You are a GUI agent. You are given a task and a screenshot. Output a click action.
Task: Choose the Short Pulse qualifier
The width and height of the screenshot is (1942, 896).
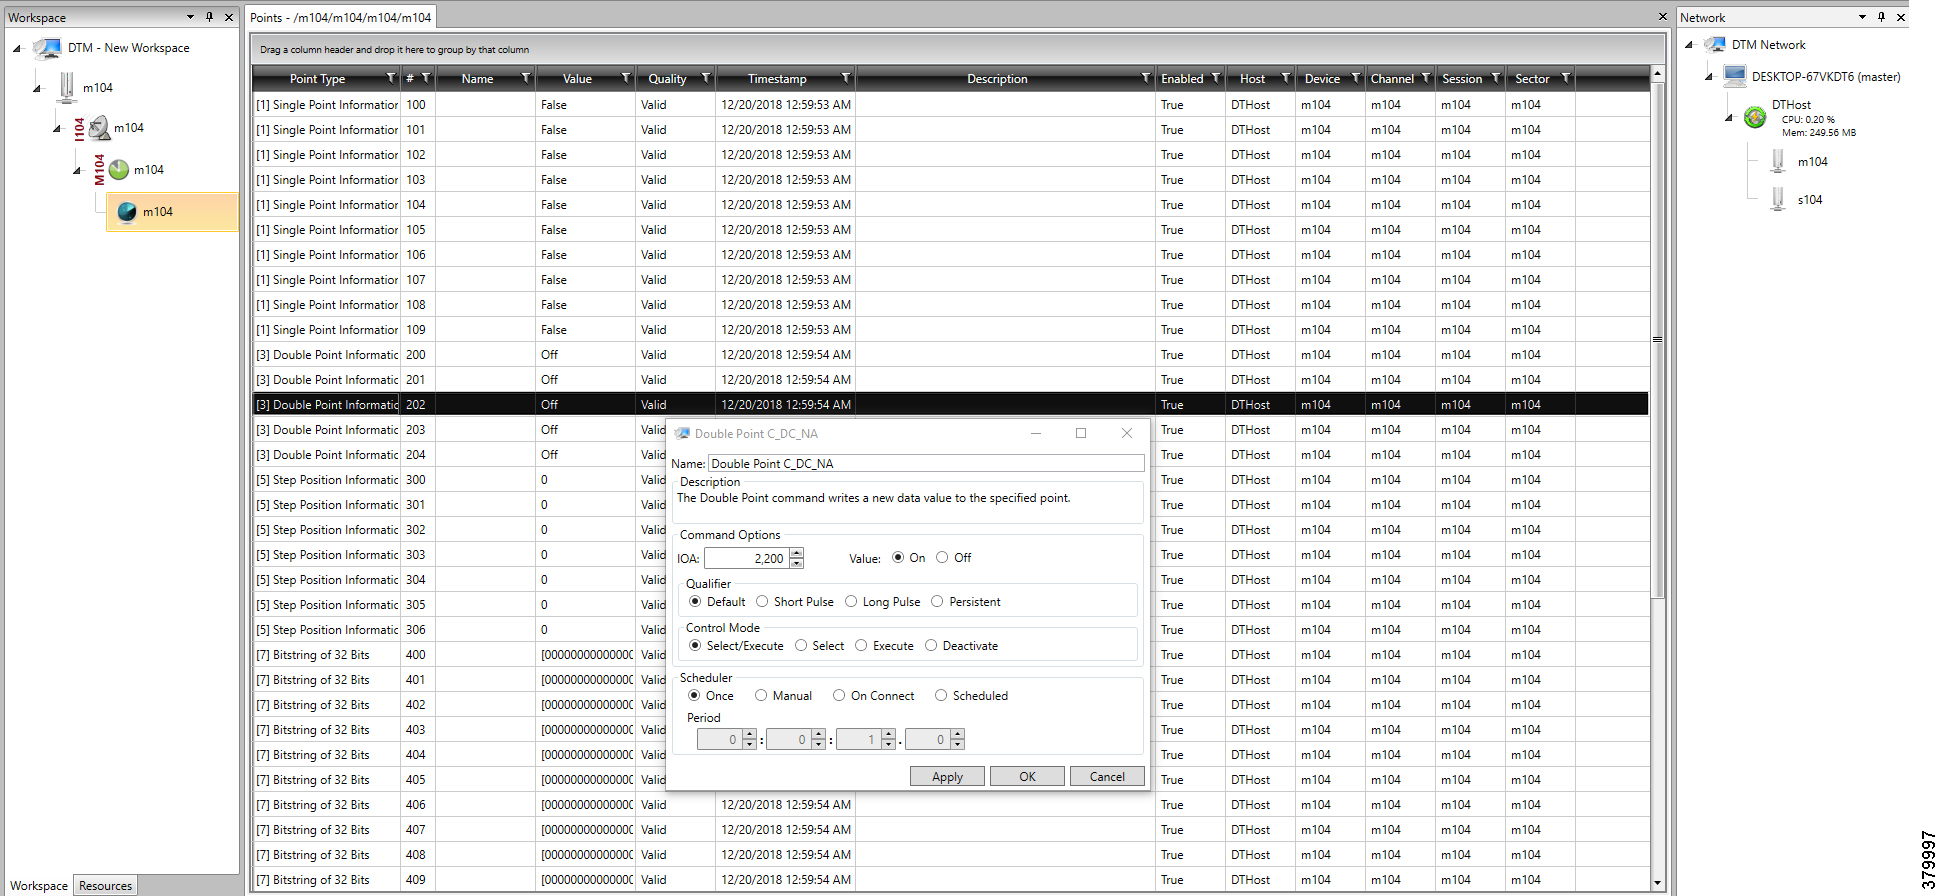[762, 602]
